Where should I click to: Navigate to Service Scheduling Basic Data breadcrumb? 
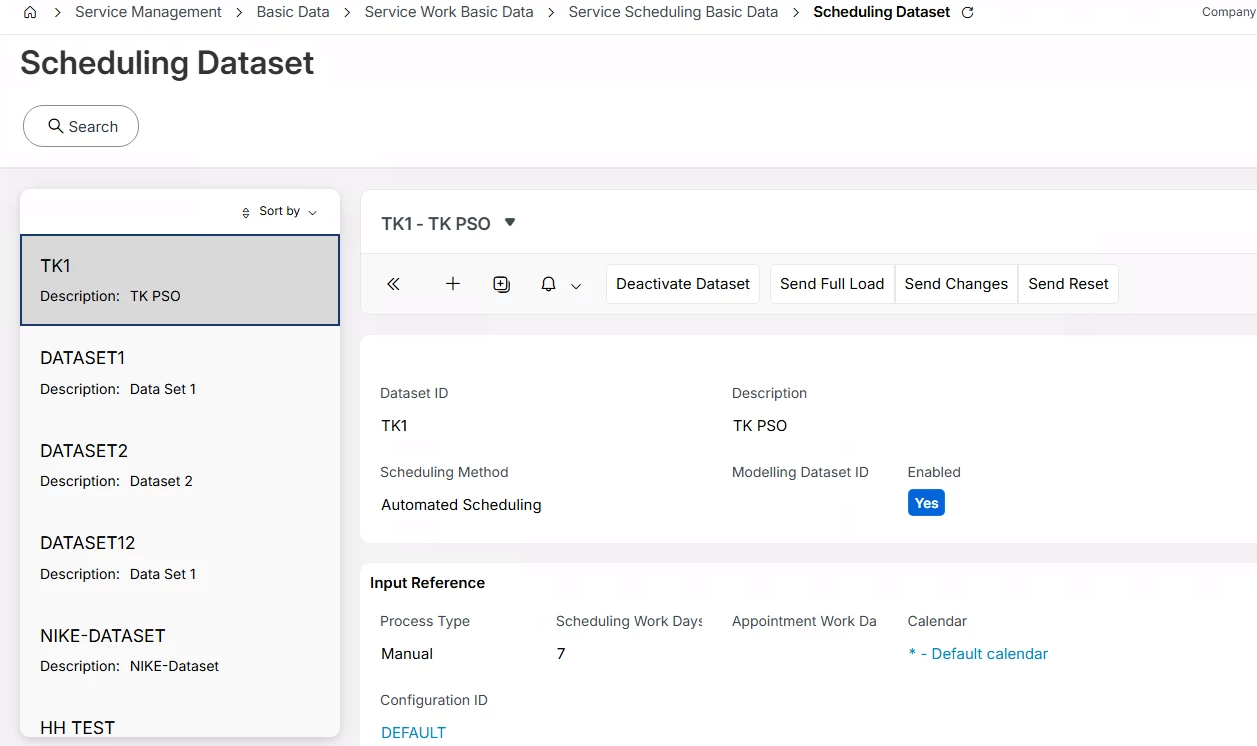673,12
